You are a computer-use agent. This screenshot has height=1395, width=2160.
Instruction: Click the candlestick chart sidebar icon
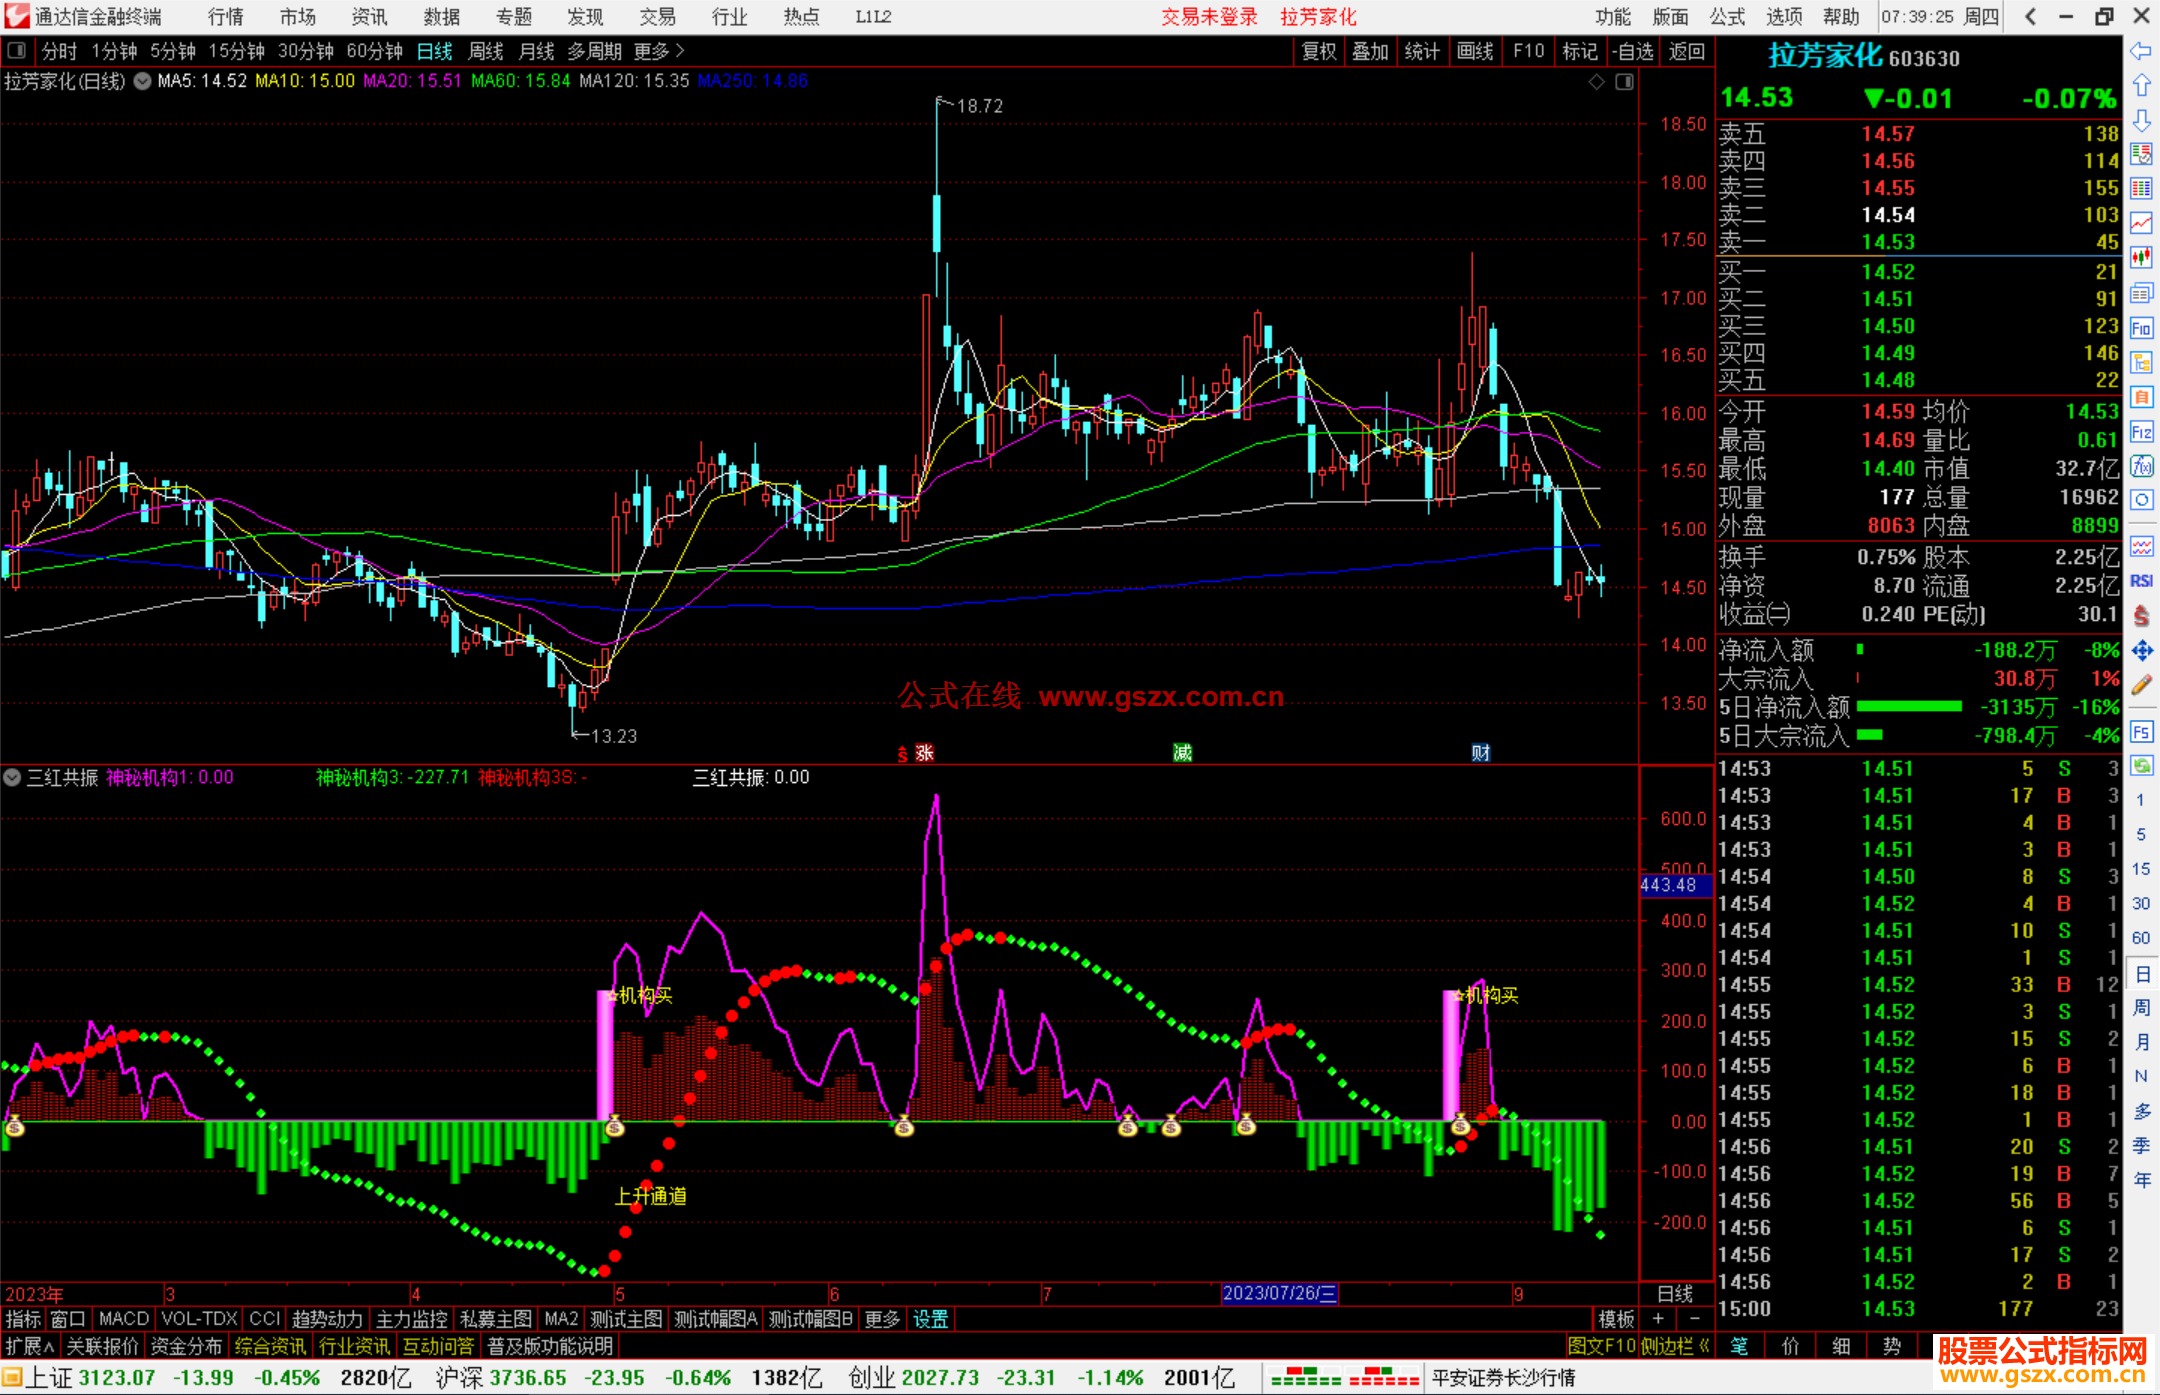click(2141, 258)
